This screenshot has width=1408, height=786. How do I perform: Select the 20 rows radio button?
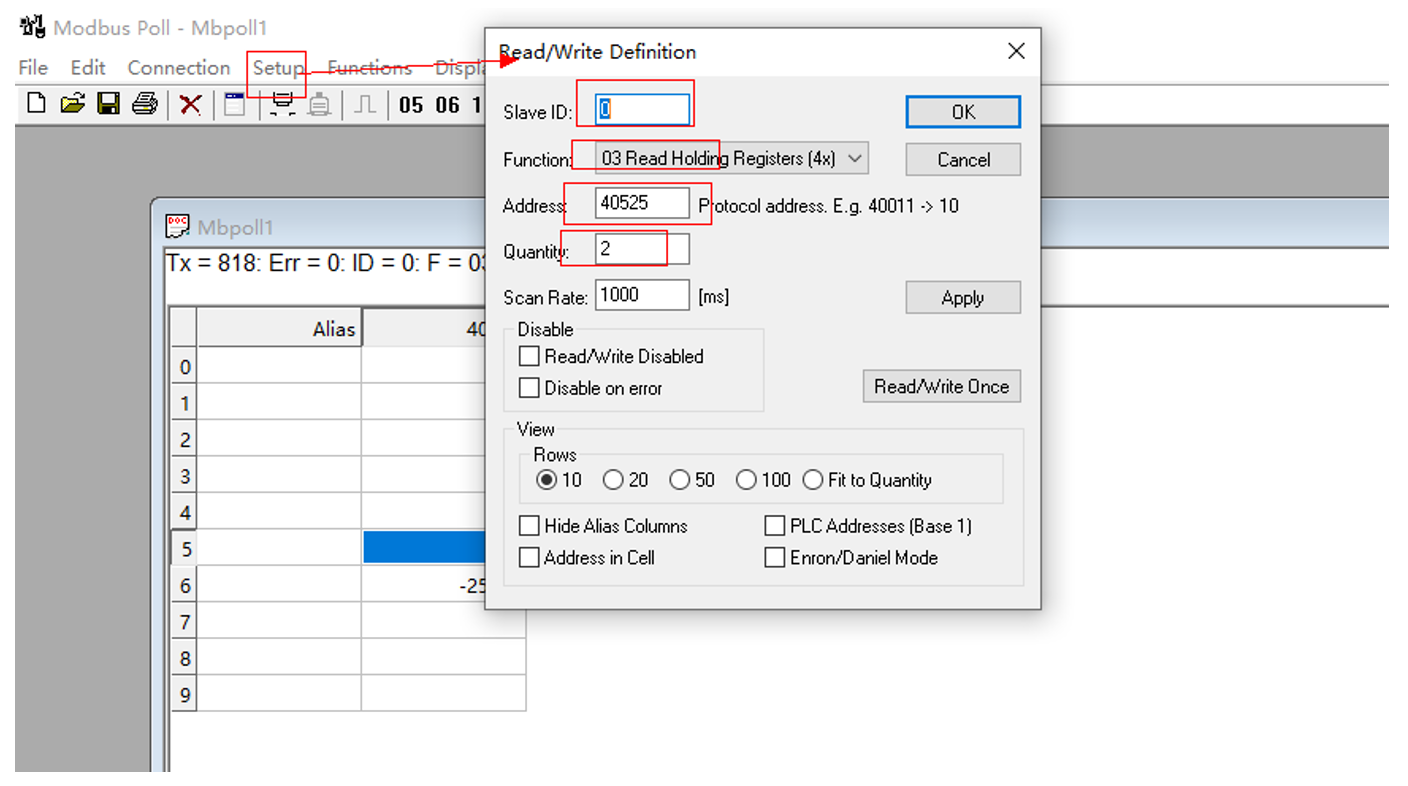[x=613, y=480]
